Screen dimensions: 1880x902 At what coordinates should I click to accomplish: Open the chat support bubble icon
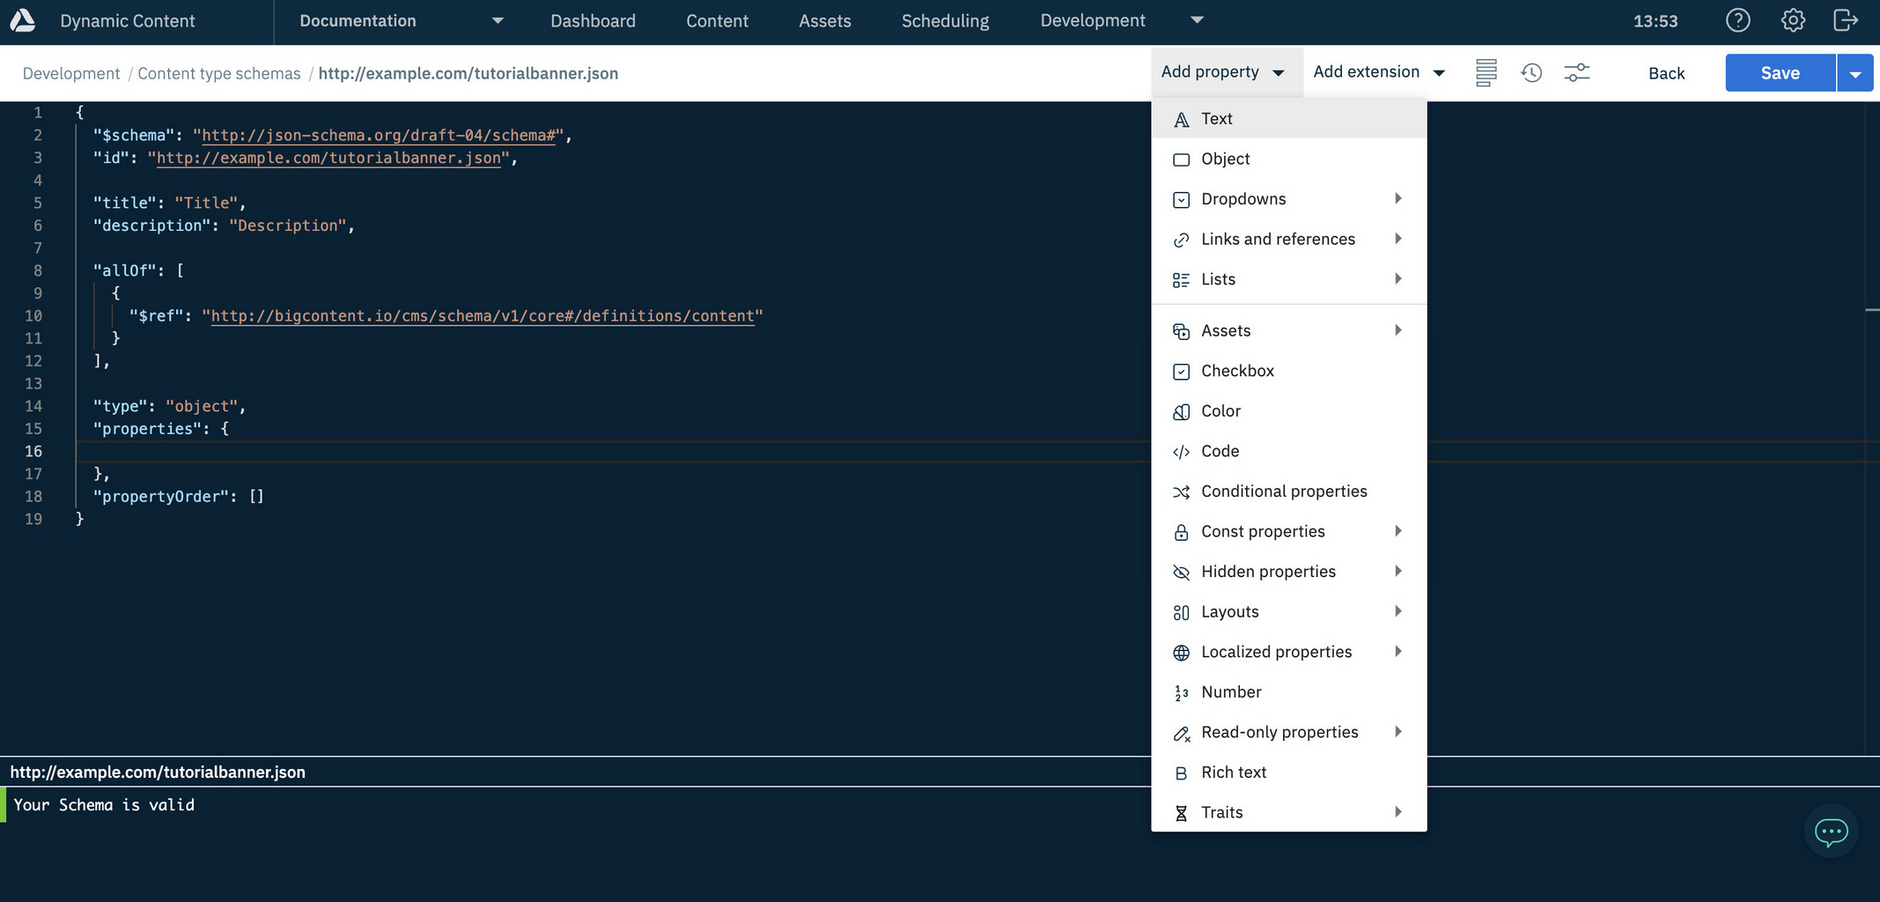[x=1831, y=831]
